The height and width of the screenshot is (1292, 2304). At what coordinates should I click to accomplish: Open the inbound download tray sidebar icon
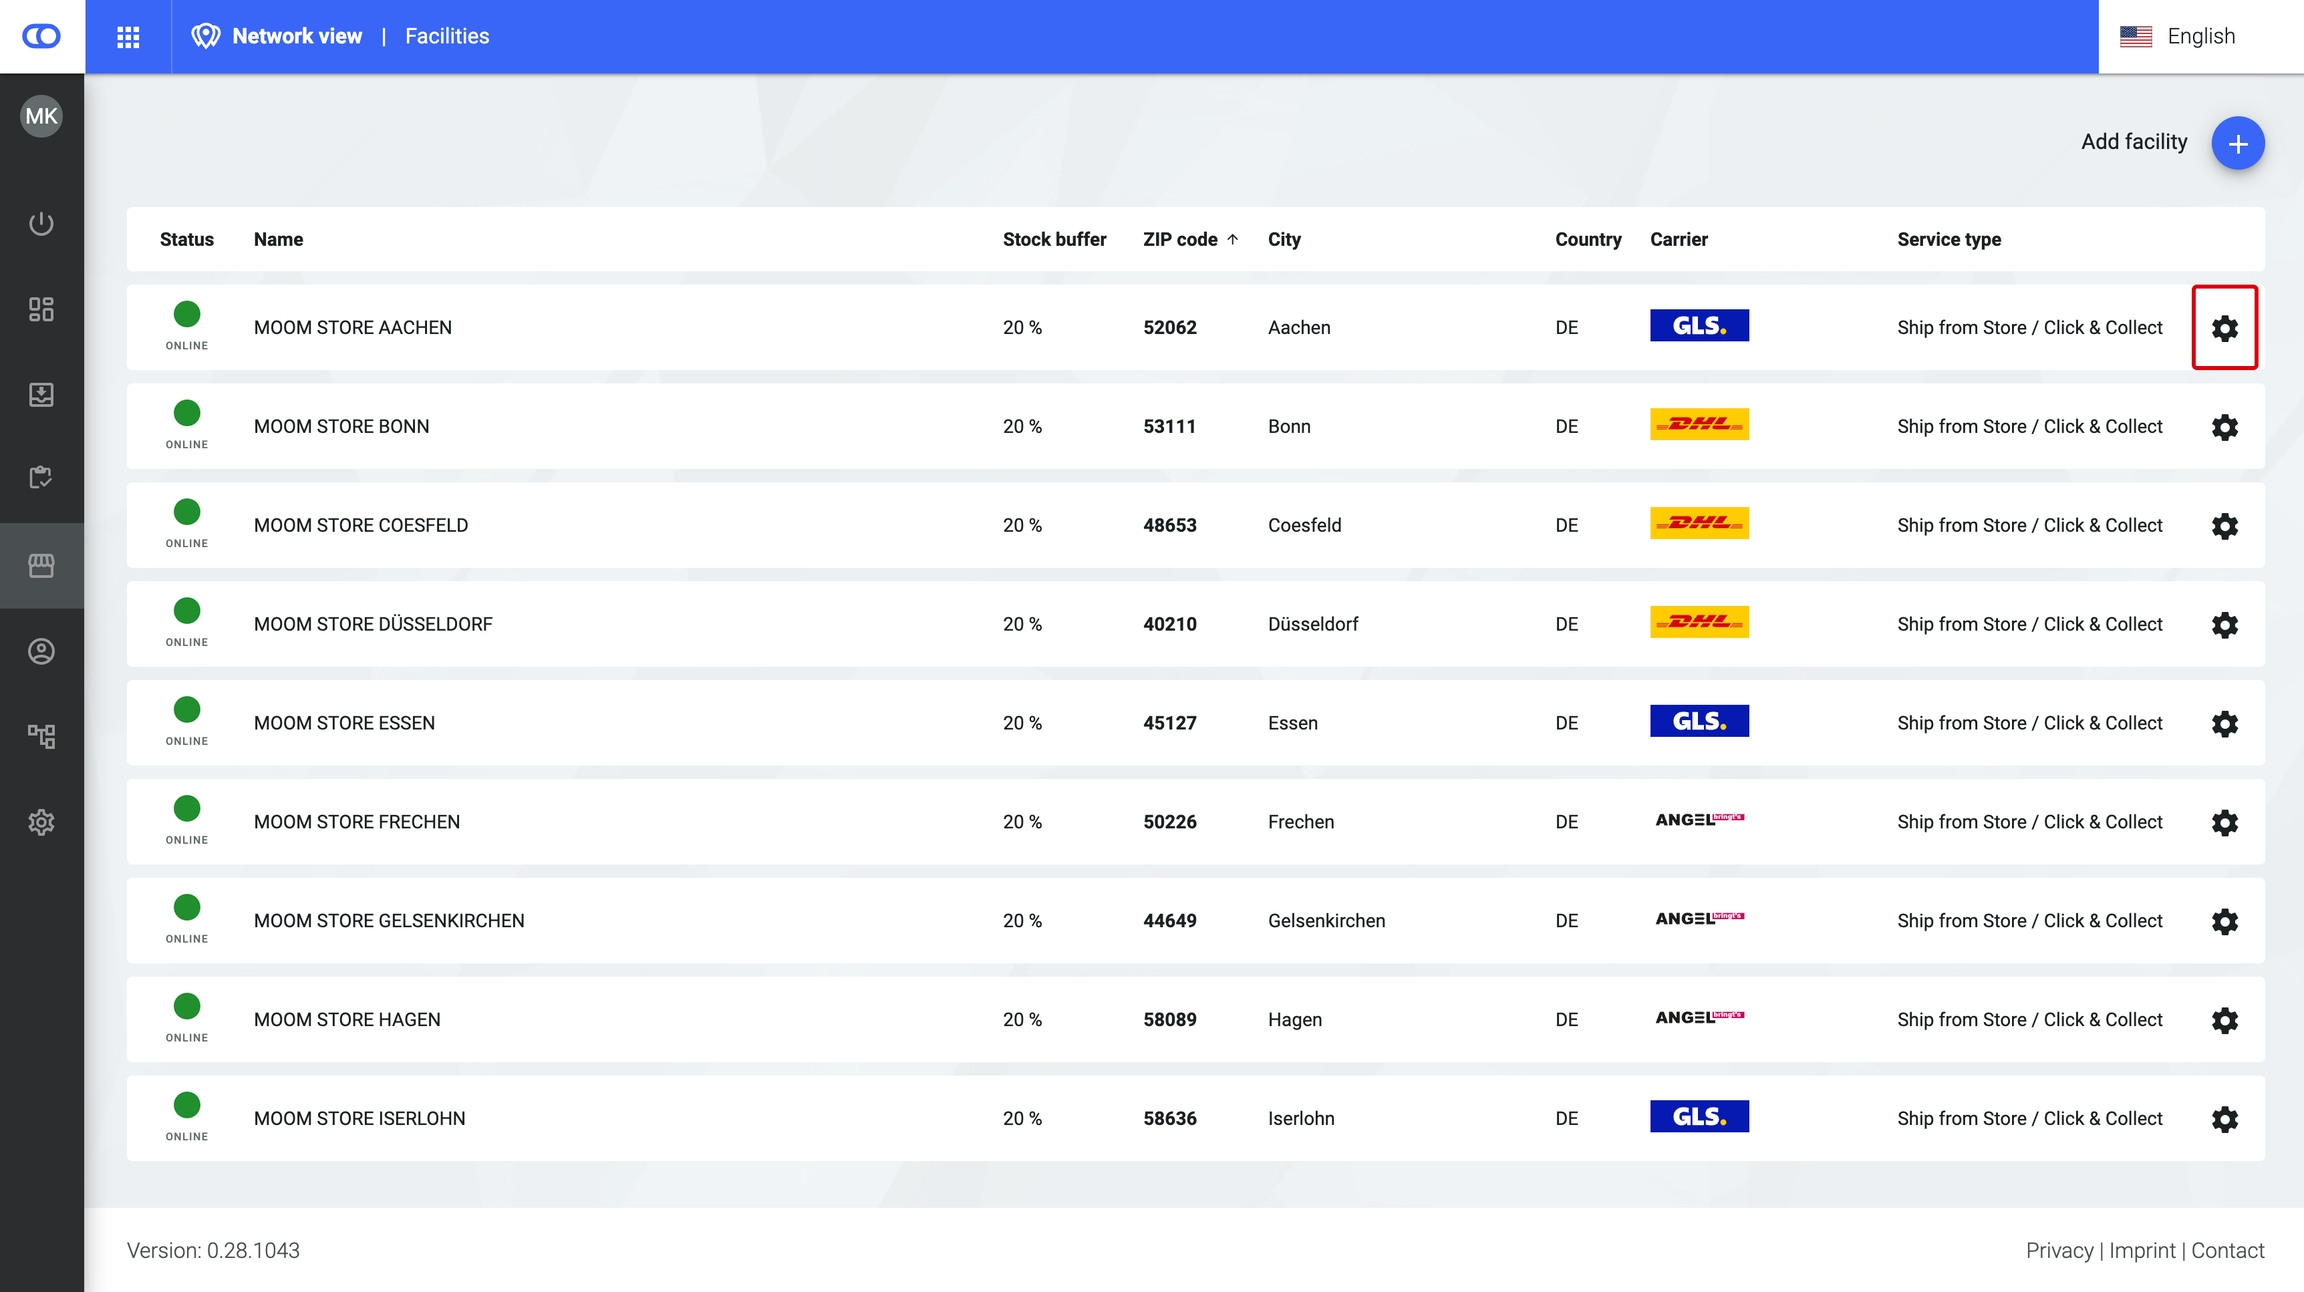coord(41,394)
